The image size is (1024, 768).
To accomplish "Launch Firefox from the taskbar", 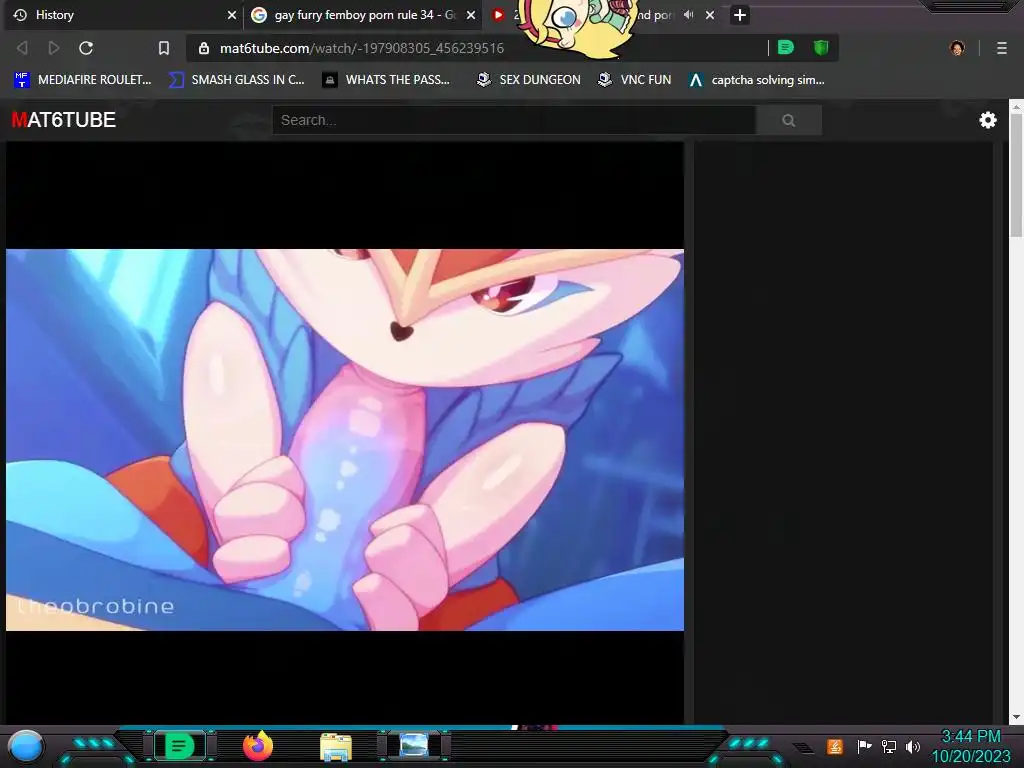I will point(258,746).
